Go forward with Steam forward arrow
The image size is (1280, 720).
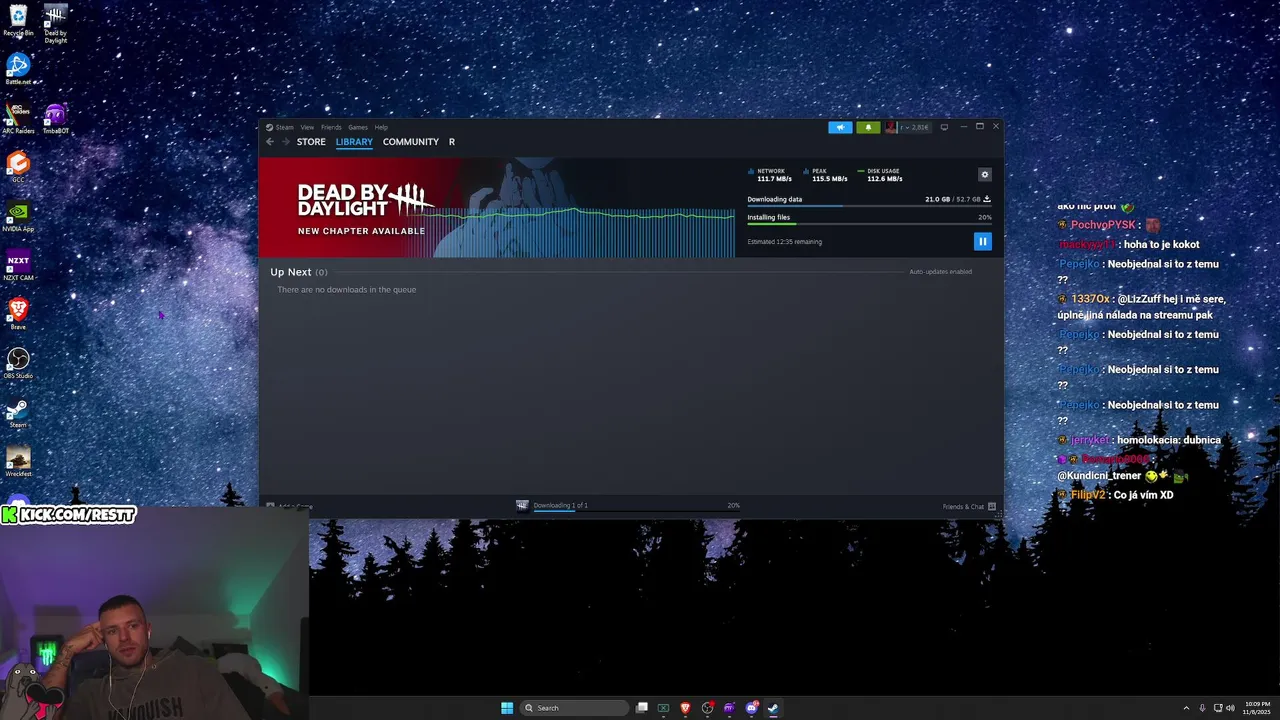point(286,142)
